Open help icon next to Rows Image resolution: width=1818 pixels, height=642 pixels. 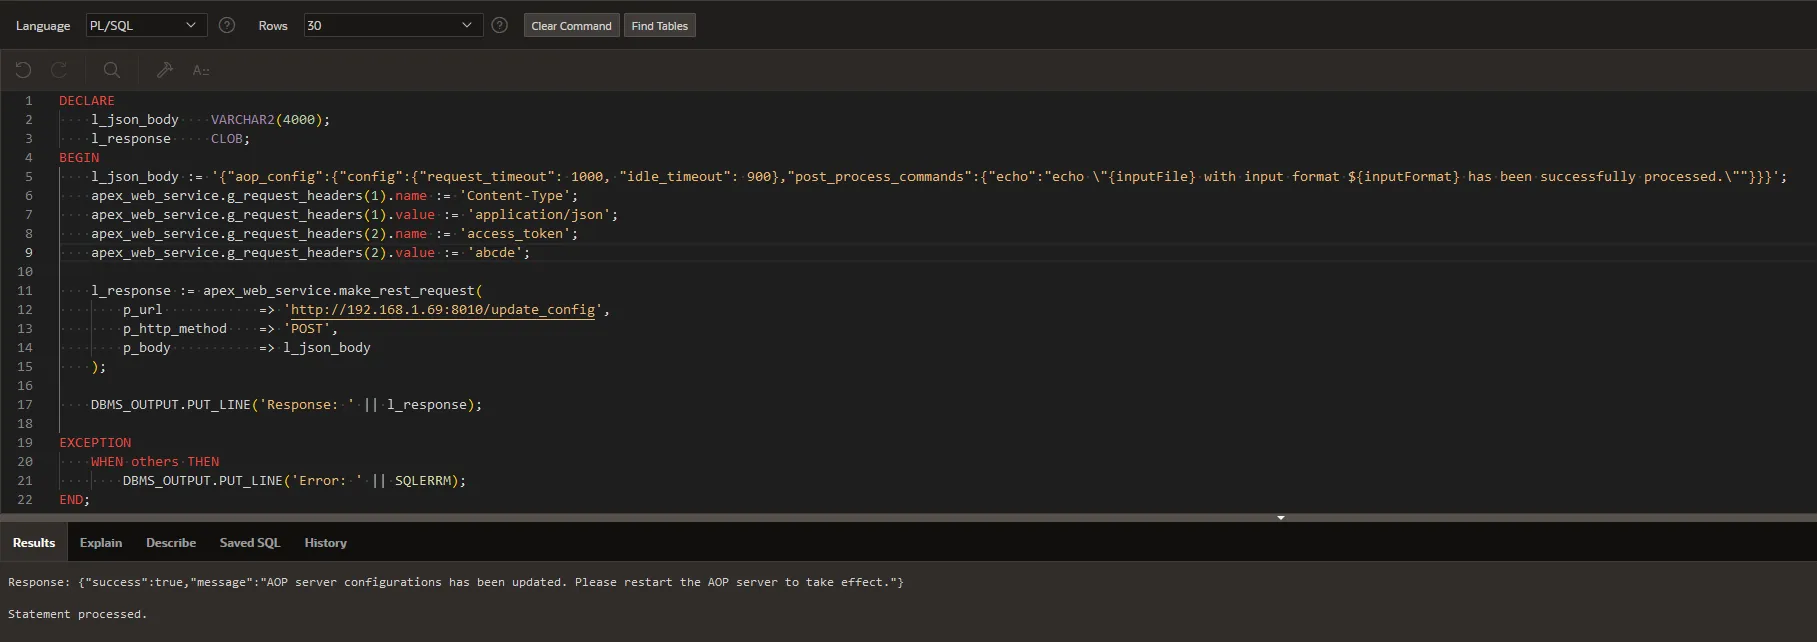tap(500, 25)
